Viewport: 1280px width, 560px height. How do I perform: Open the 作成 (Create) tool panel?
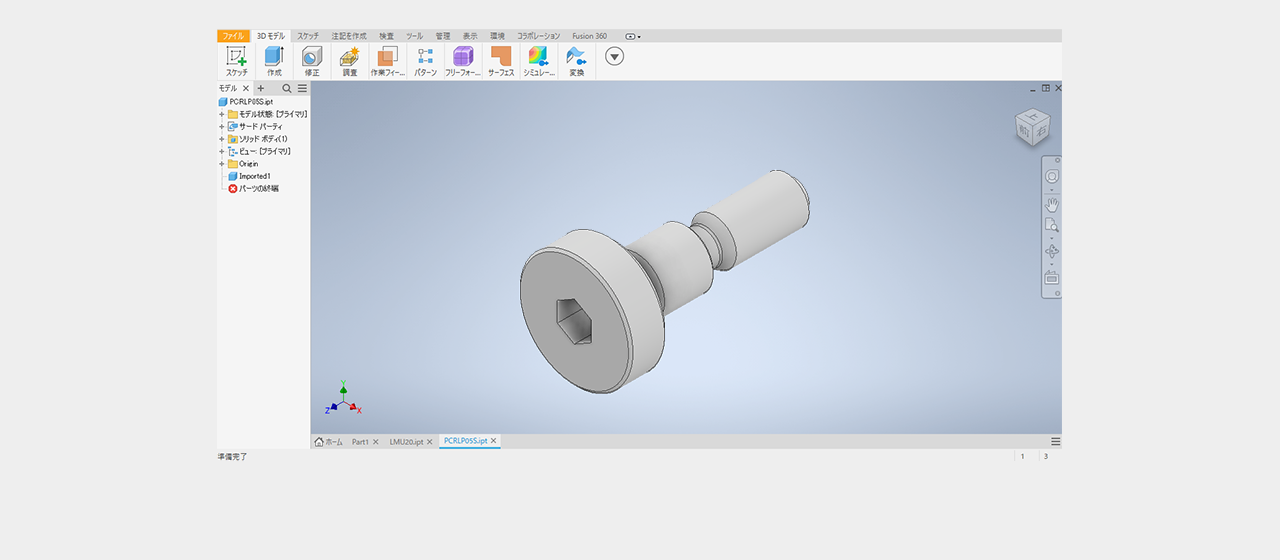click(274, 57)
